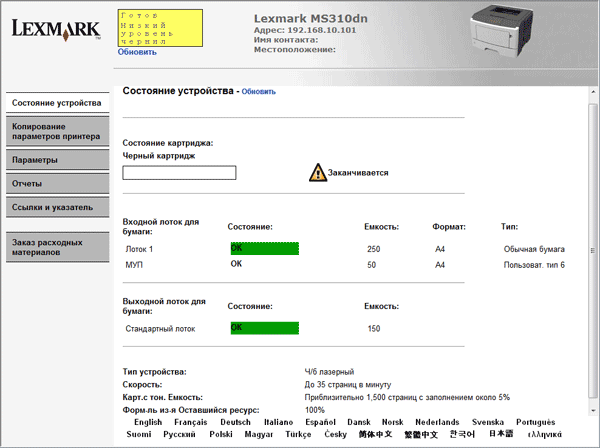The height and width of the screenshot is (448, 600).
Task: Click the printer image in the header
Action: coord(502,31)
